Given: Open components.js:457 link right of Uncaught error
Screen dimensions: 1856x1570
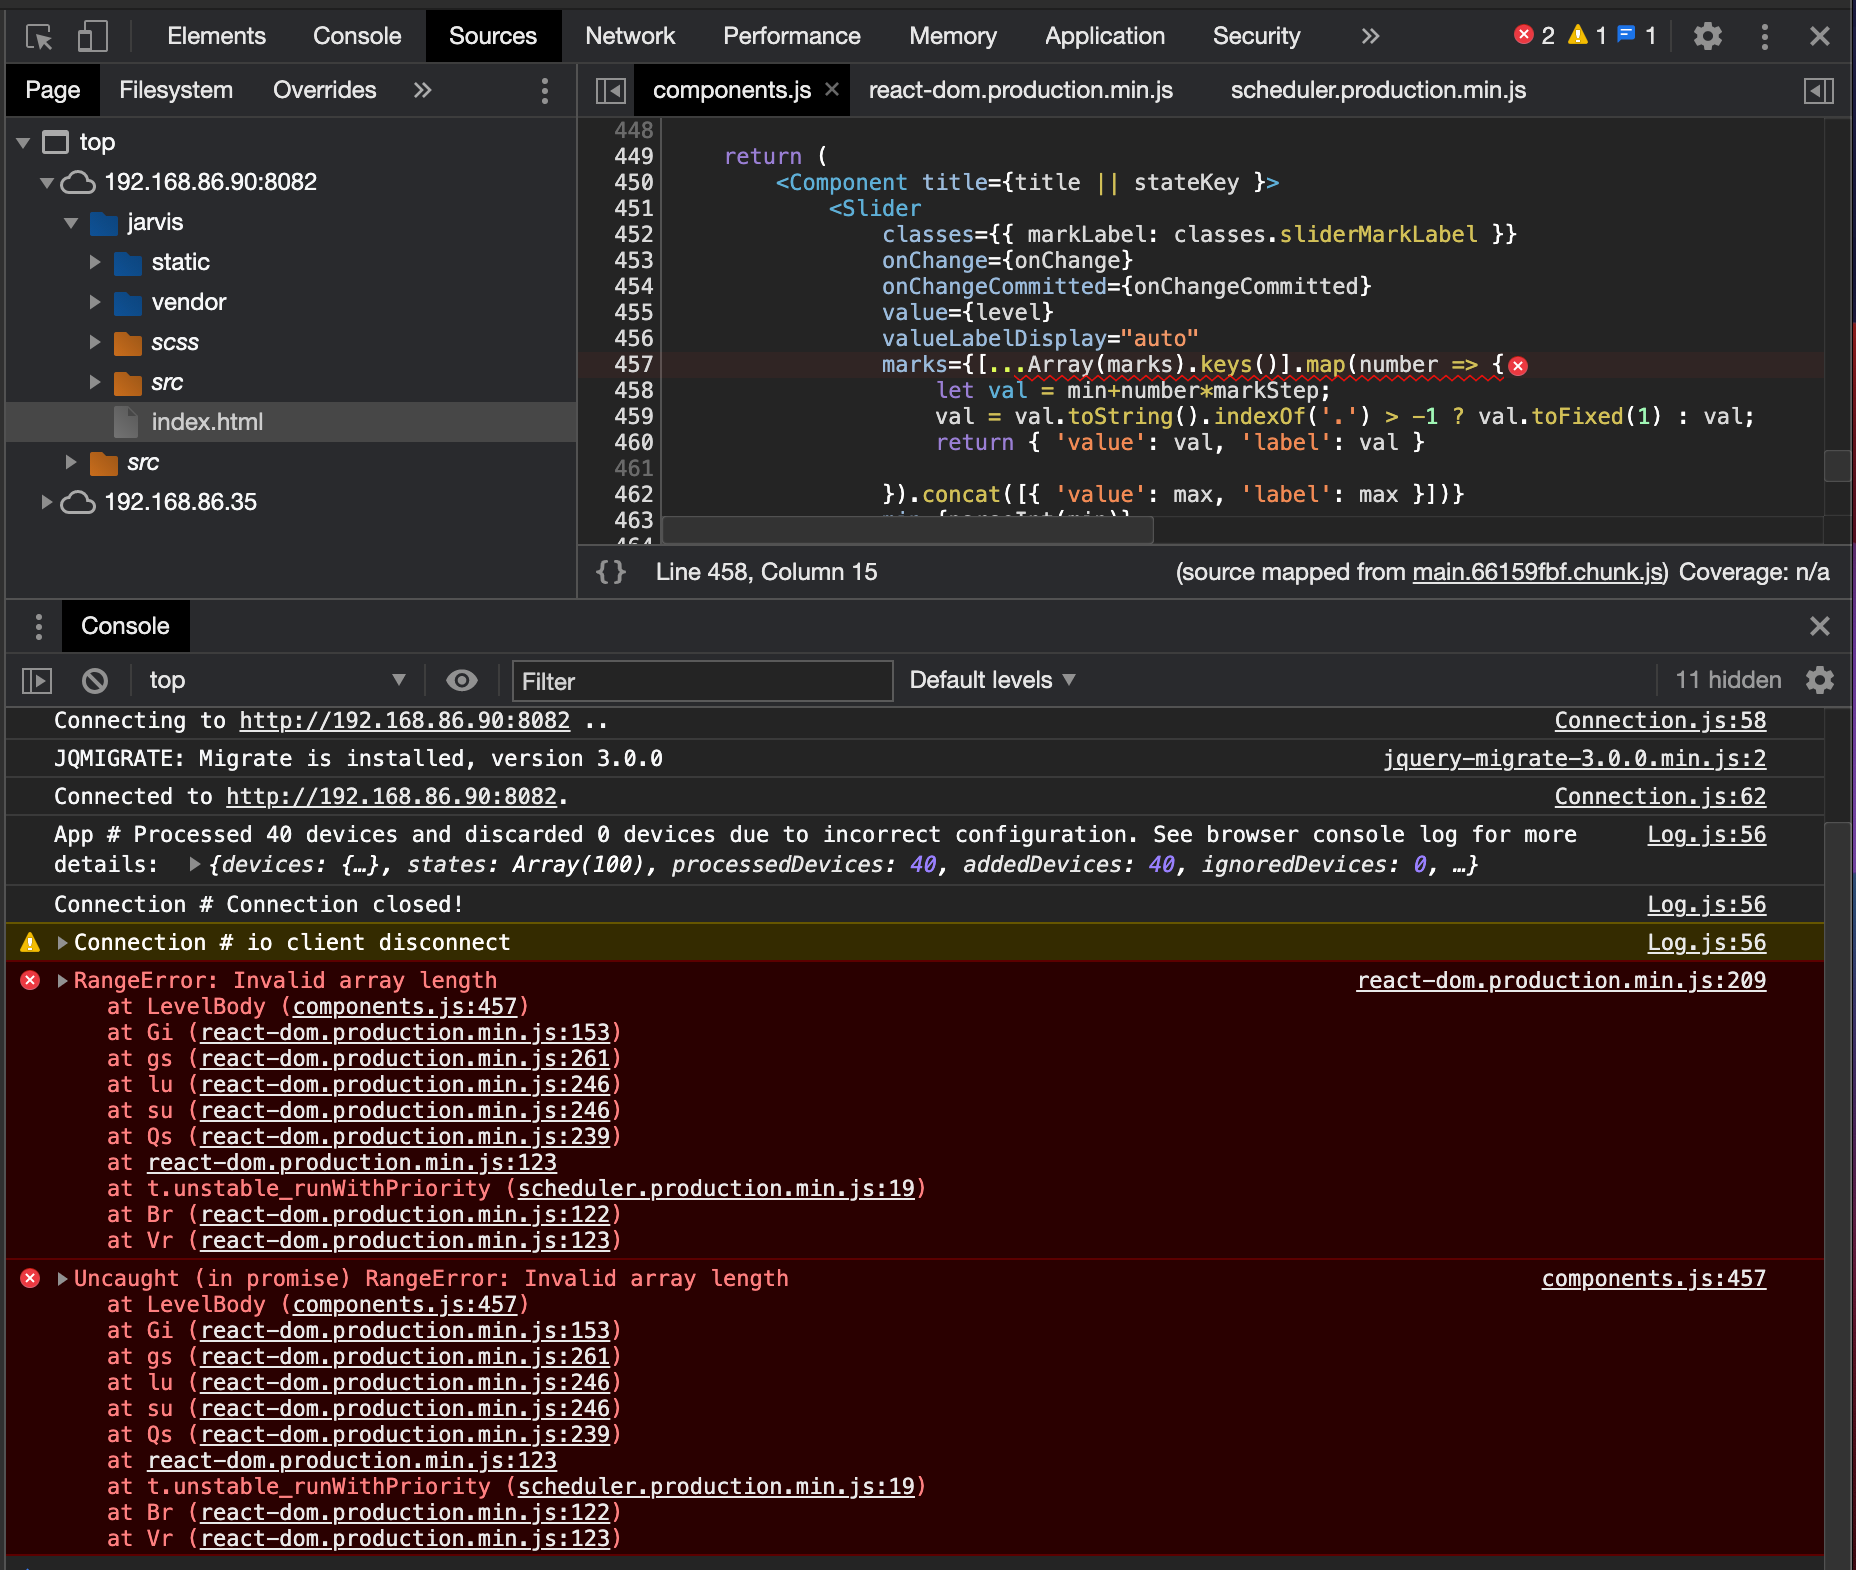Looking at the screenshot, I should pyautogui.click(x=1653, y=1278).
